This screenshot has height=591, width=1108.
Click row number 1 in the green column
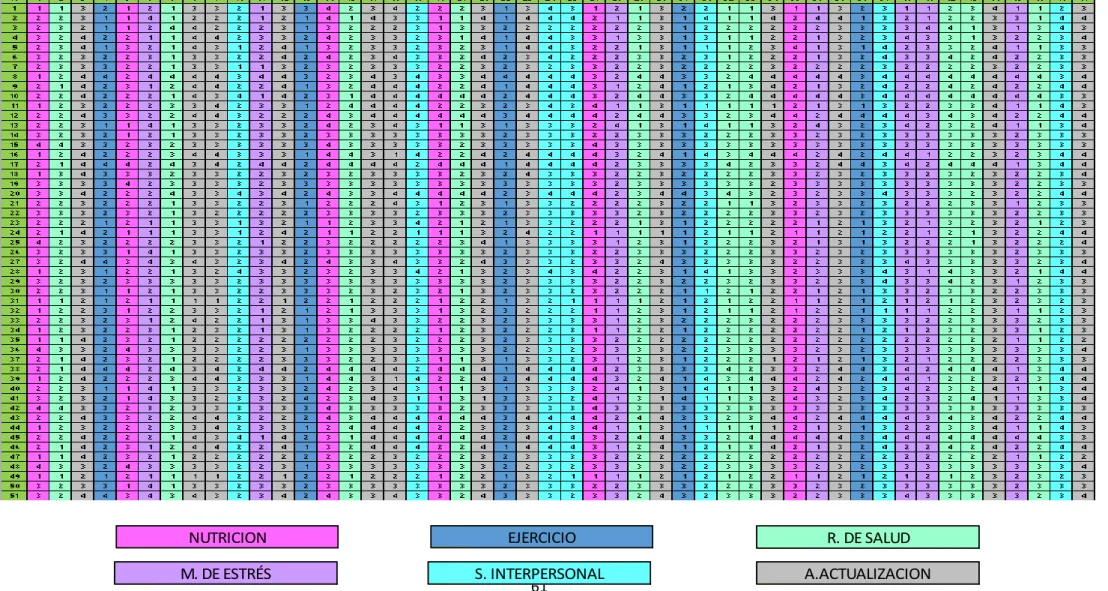click(15, 8)
